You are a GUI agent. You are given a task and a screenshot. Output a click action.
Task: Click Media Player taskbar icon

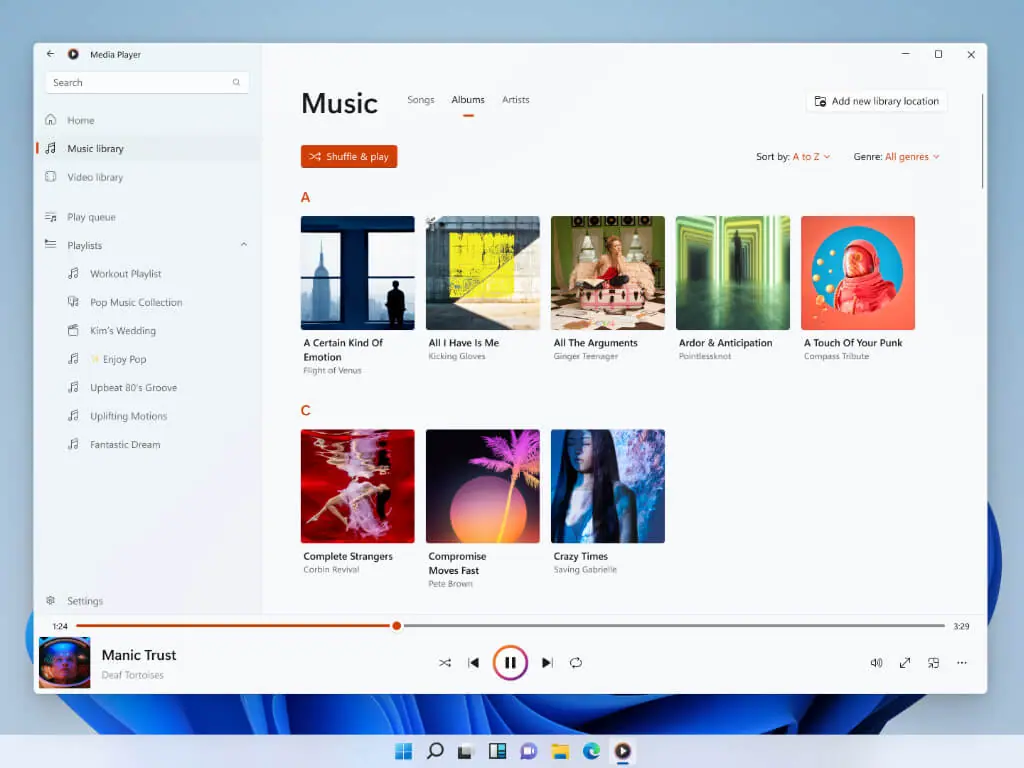coord(623,751)
